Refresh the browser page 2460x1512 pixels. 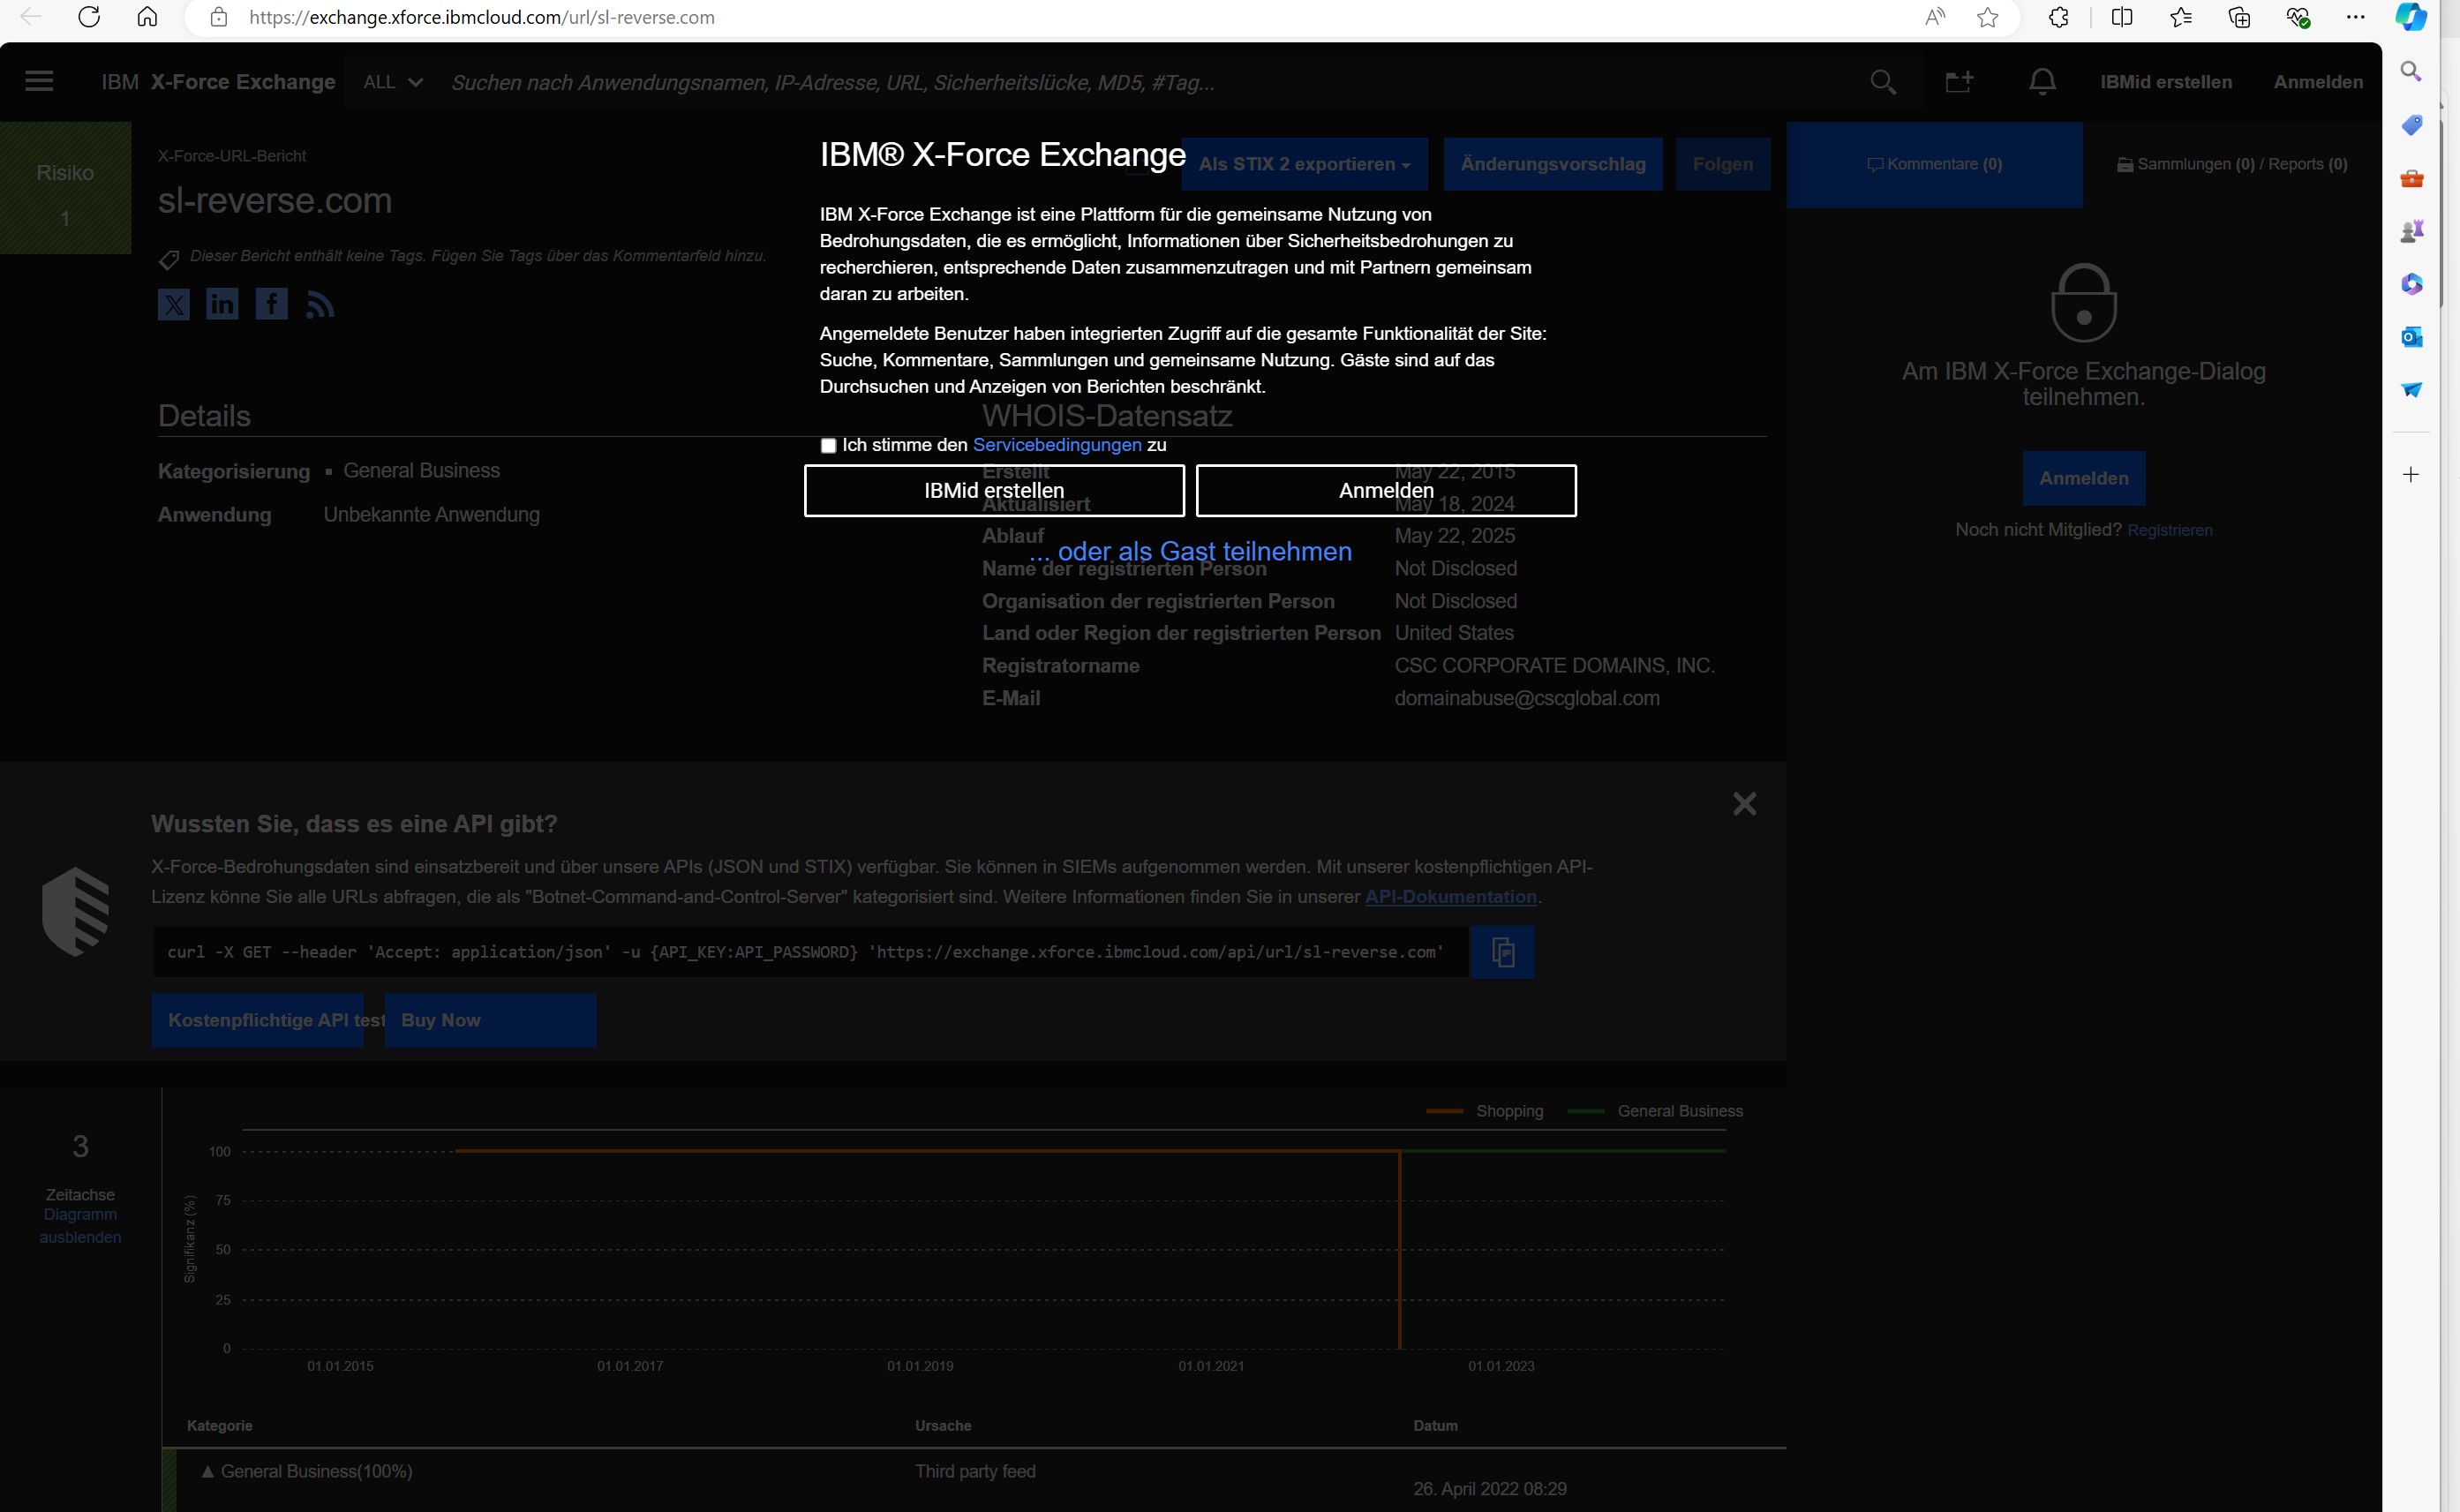tap(89, 17)
